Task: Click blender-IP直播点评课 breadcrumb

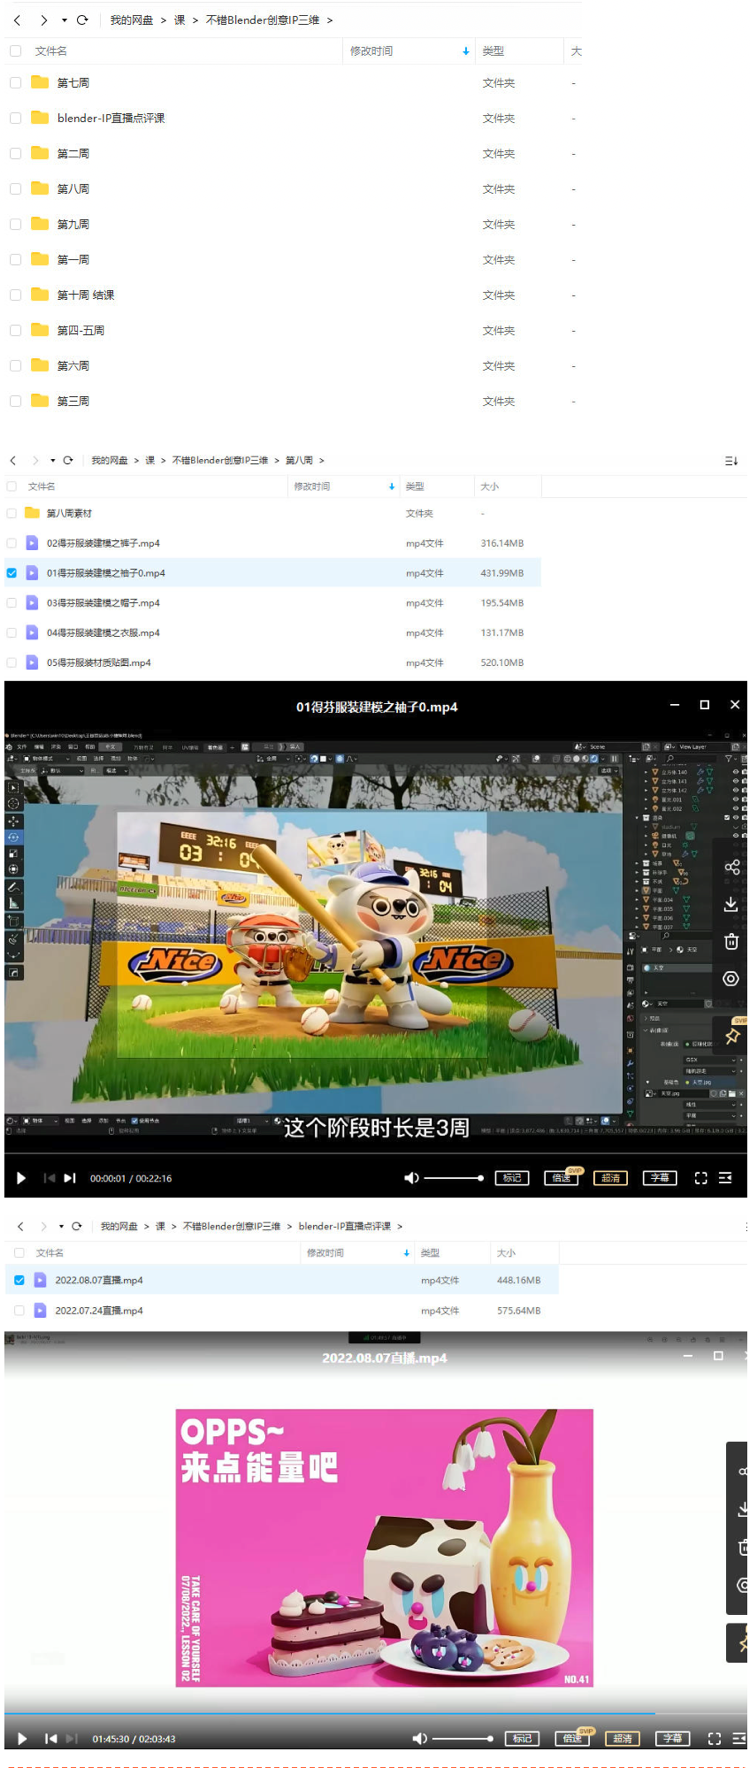Action: tap(344, 1226)
